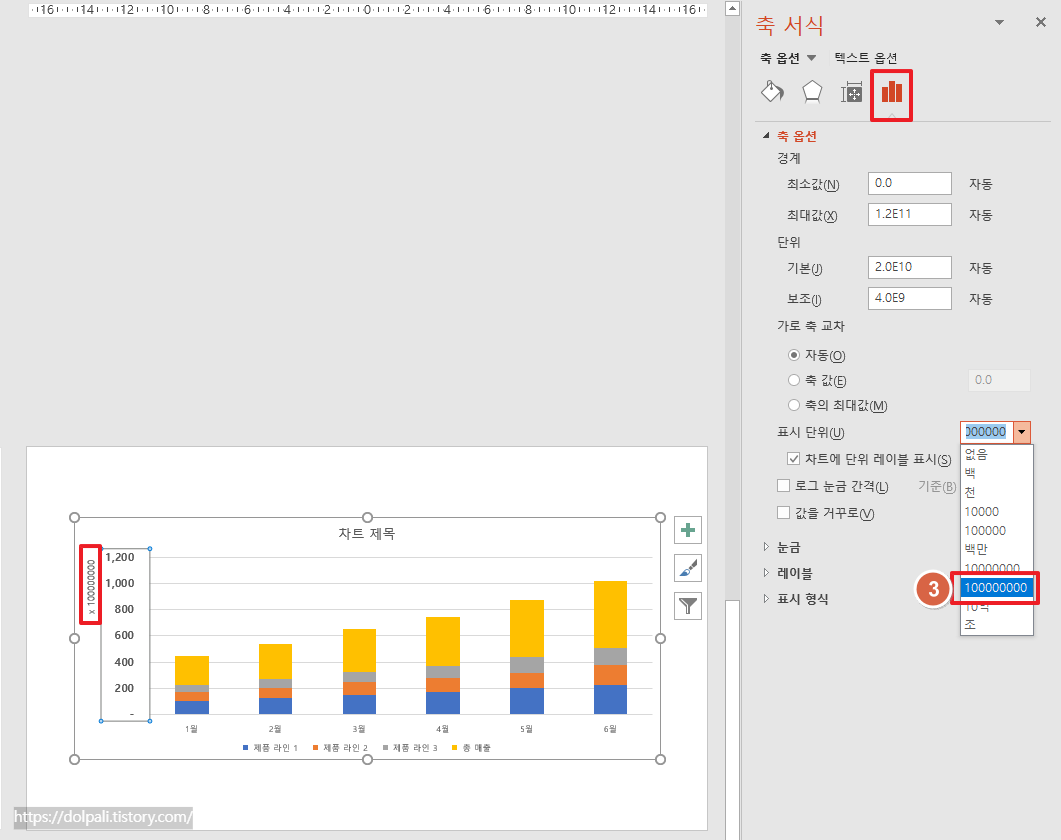Uncheck 차트에 단위 레이블 표시 checkbox

coord(793,459)
